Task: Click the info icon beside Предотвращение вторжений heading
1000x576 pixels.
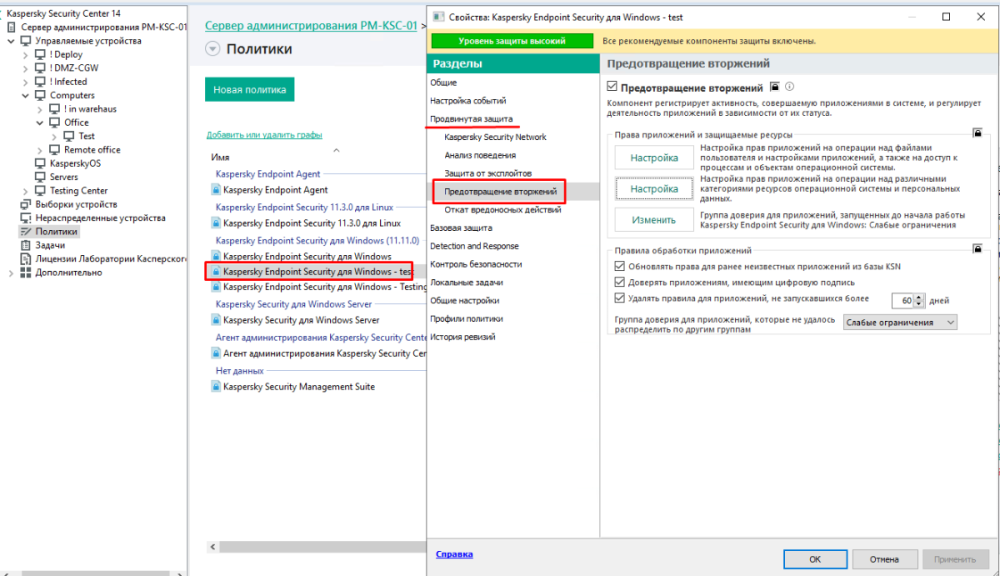Action: coord(790,87)
